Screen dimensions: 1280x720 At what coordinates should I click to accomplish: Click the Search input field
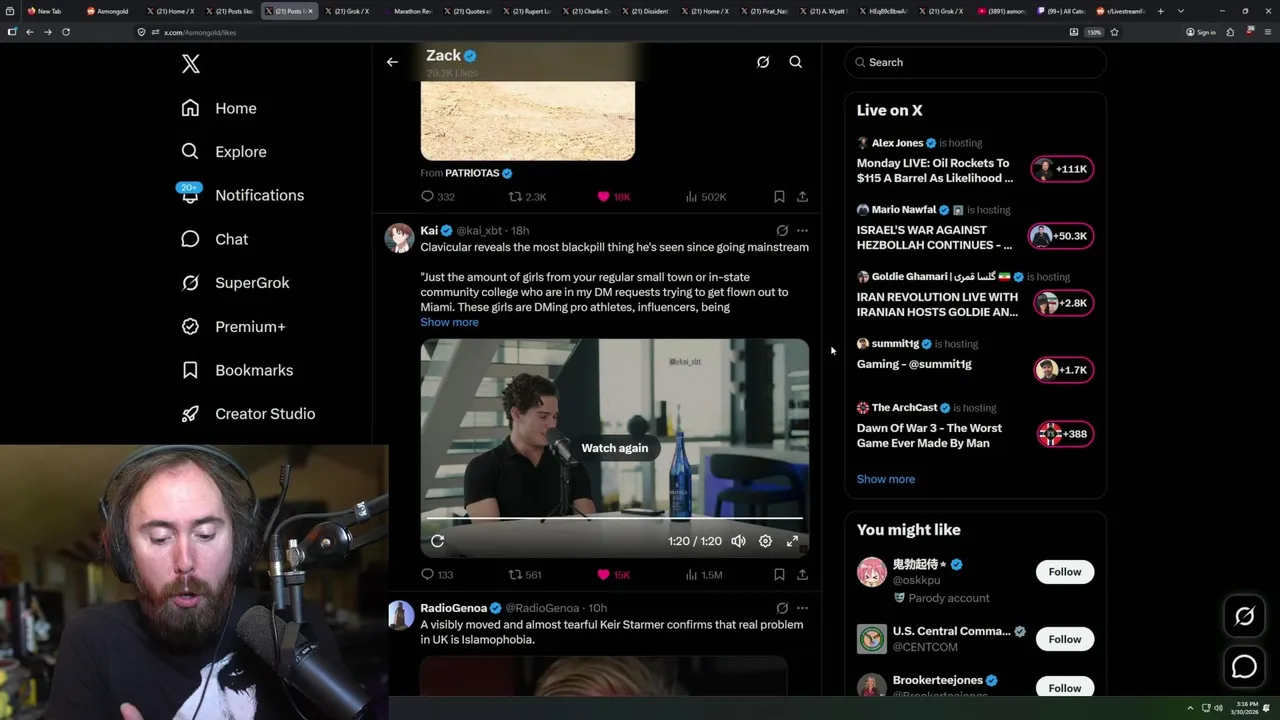(x=975, y=62)
